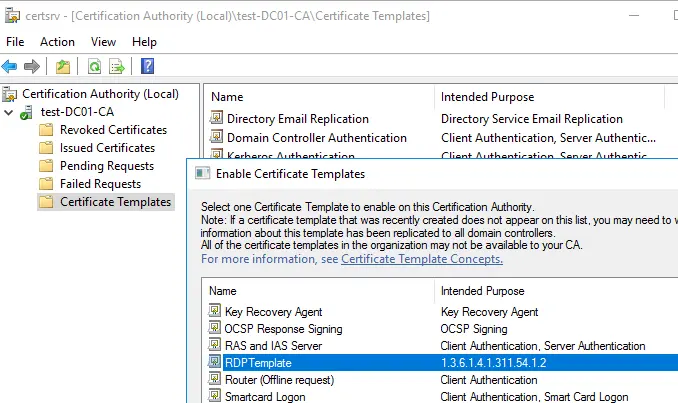Choose Key Recovery Agent template name
Image resolution: width=678 pixels, height=403 pixels.
274,312
